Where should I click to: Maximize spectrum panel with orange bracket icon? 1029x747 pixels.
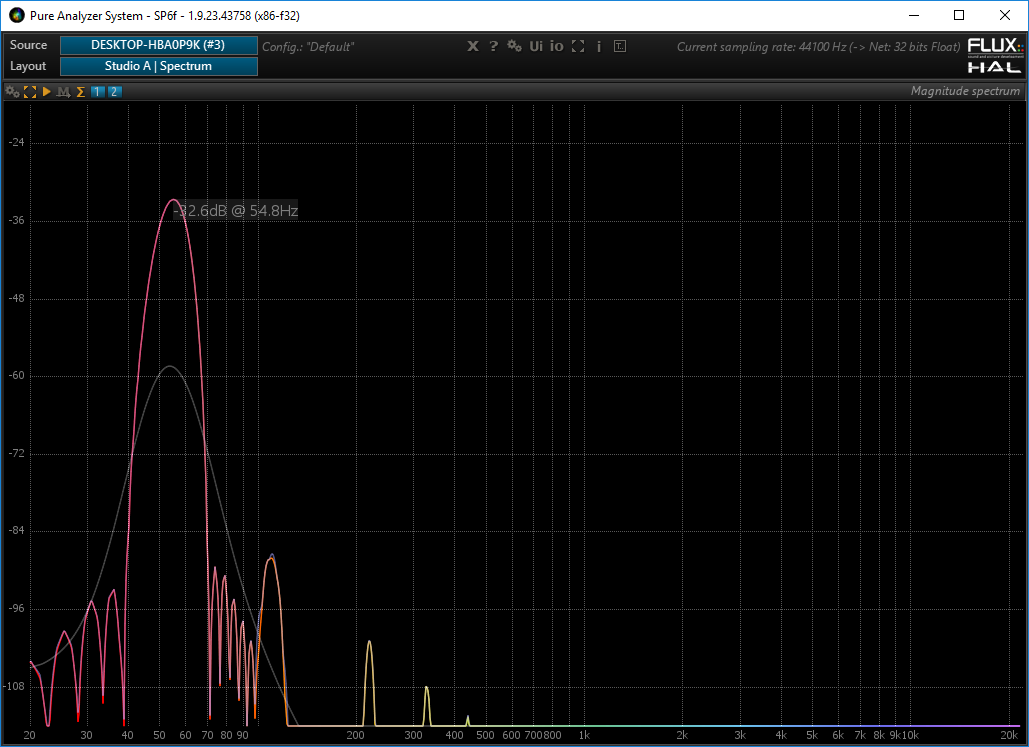pyautogui.click(x=30, y=92)
